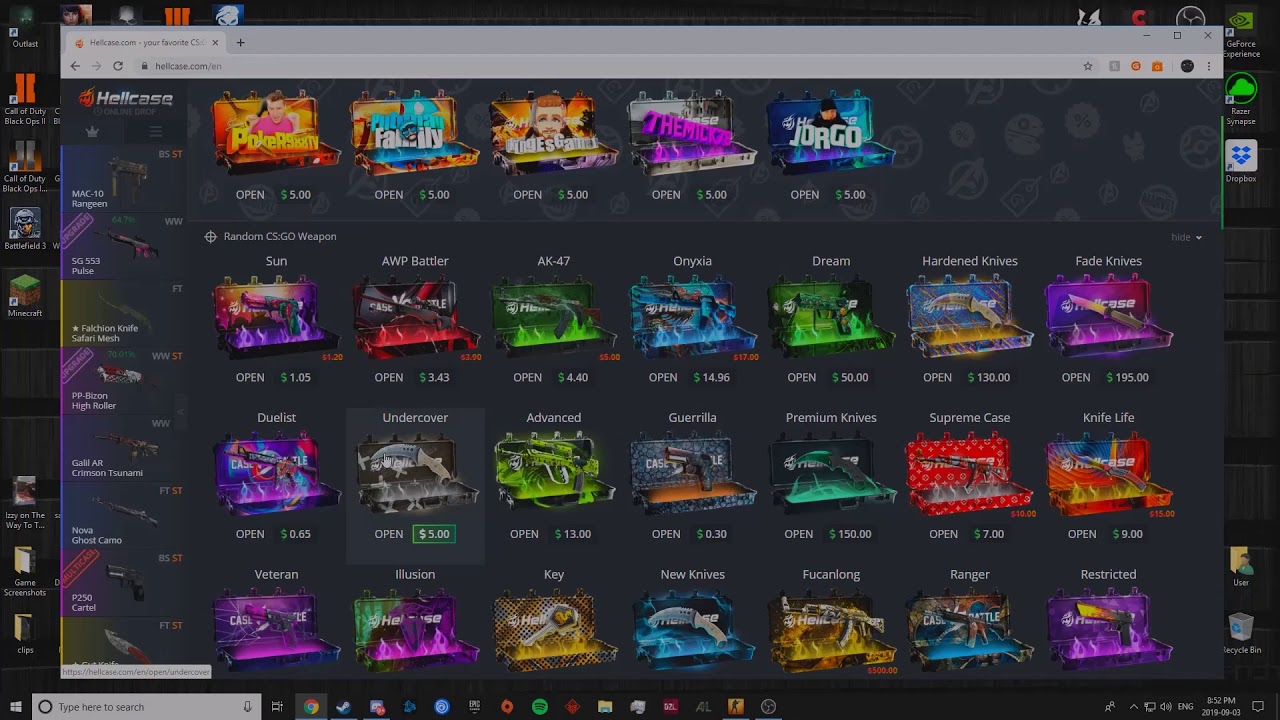Select the Hardened Knives case

point(970,316)
